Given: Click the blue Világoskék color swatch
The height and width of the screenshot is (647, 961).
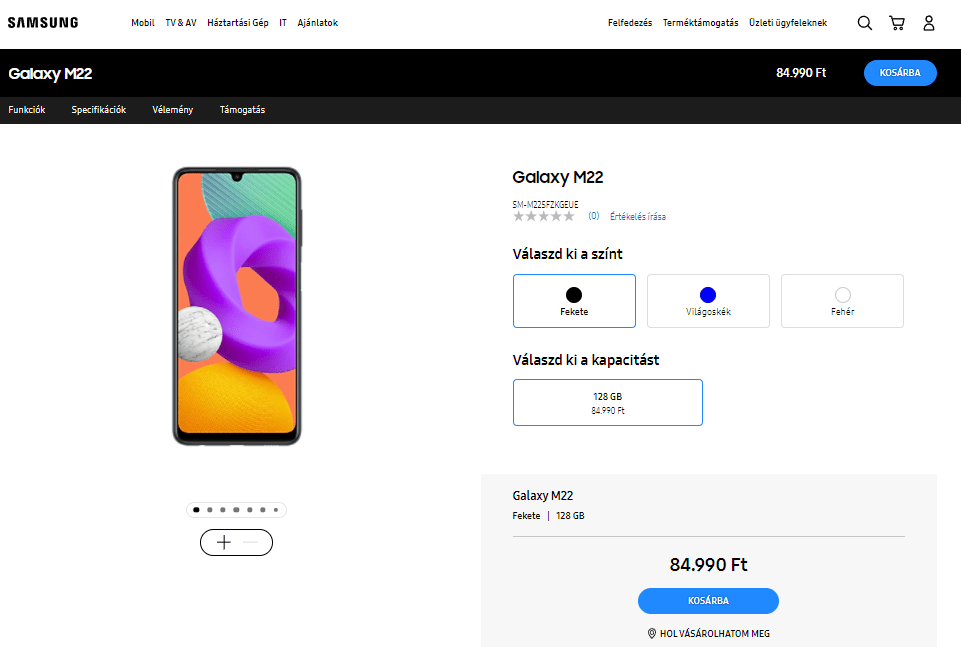Looking at the screenshot, I should [x=708, y=294].
